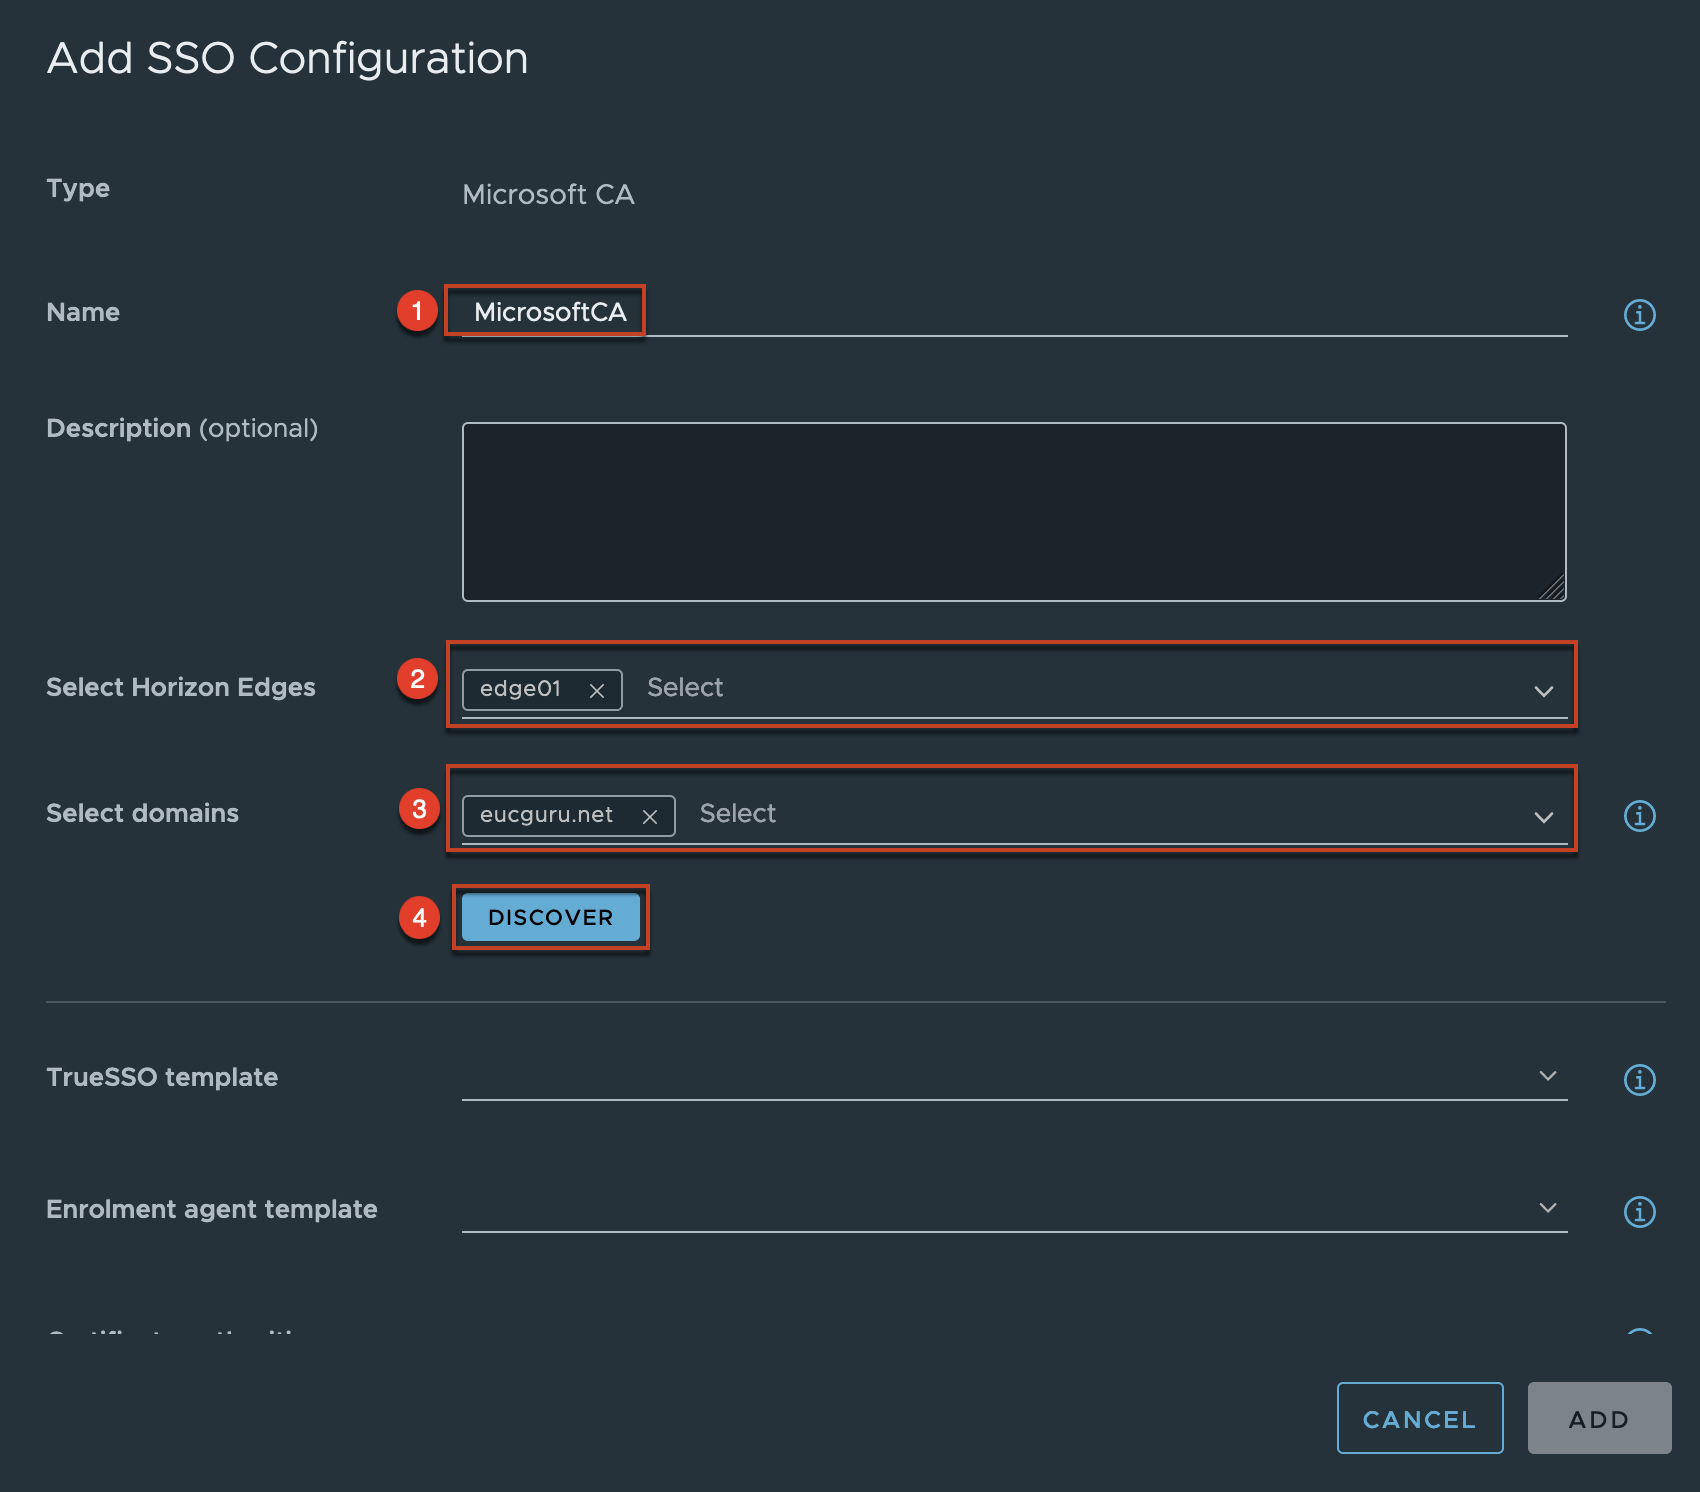Viewport: 1700px width, 1492px height.
Task: Click the edge01 tag label
Action: (x=520, y=689)
